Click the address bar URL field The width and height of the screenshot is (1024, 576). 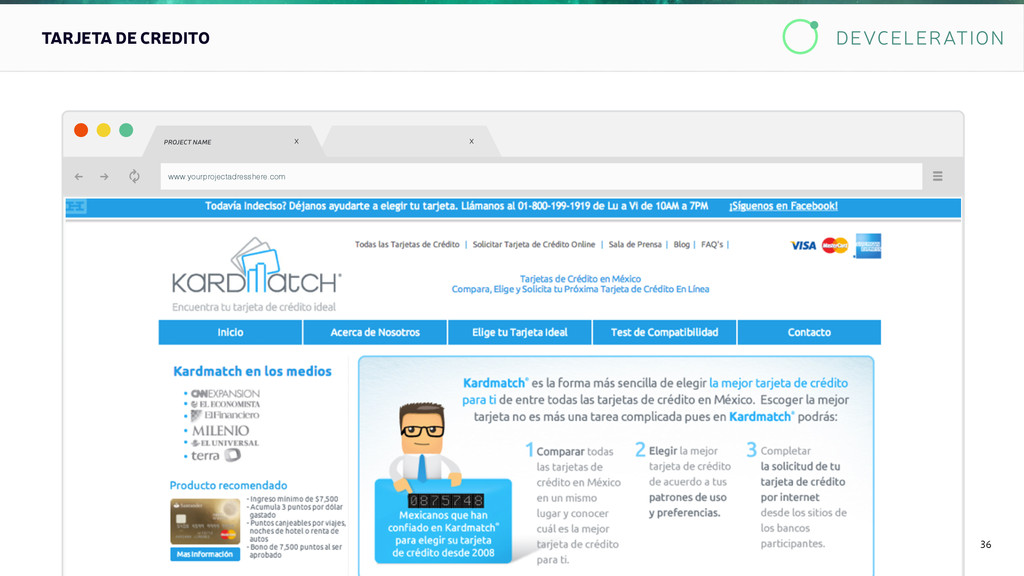click(541, 176)
